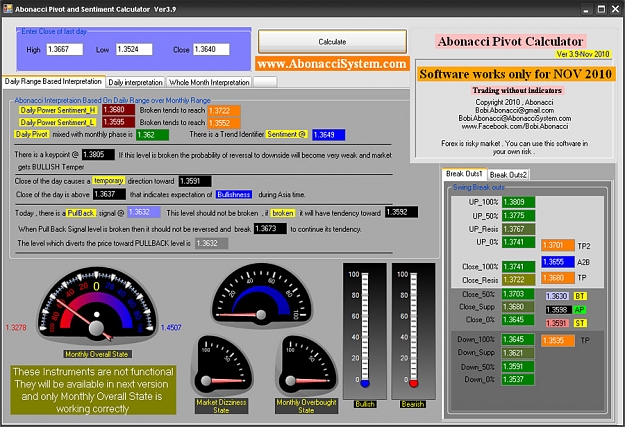
Task: Click the Abonacci app icon in title bar
Action: click(x=7, y=8)
